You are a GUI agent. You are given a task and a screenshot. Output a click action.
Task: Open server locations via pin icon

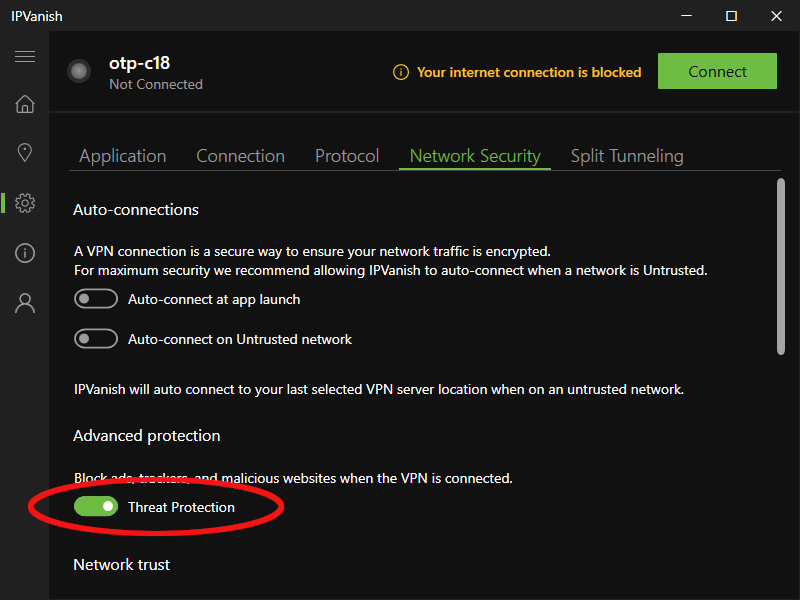[24, 153]
